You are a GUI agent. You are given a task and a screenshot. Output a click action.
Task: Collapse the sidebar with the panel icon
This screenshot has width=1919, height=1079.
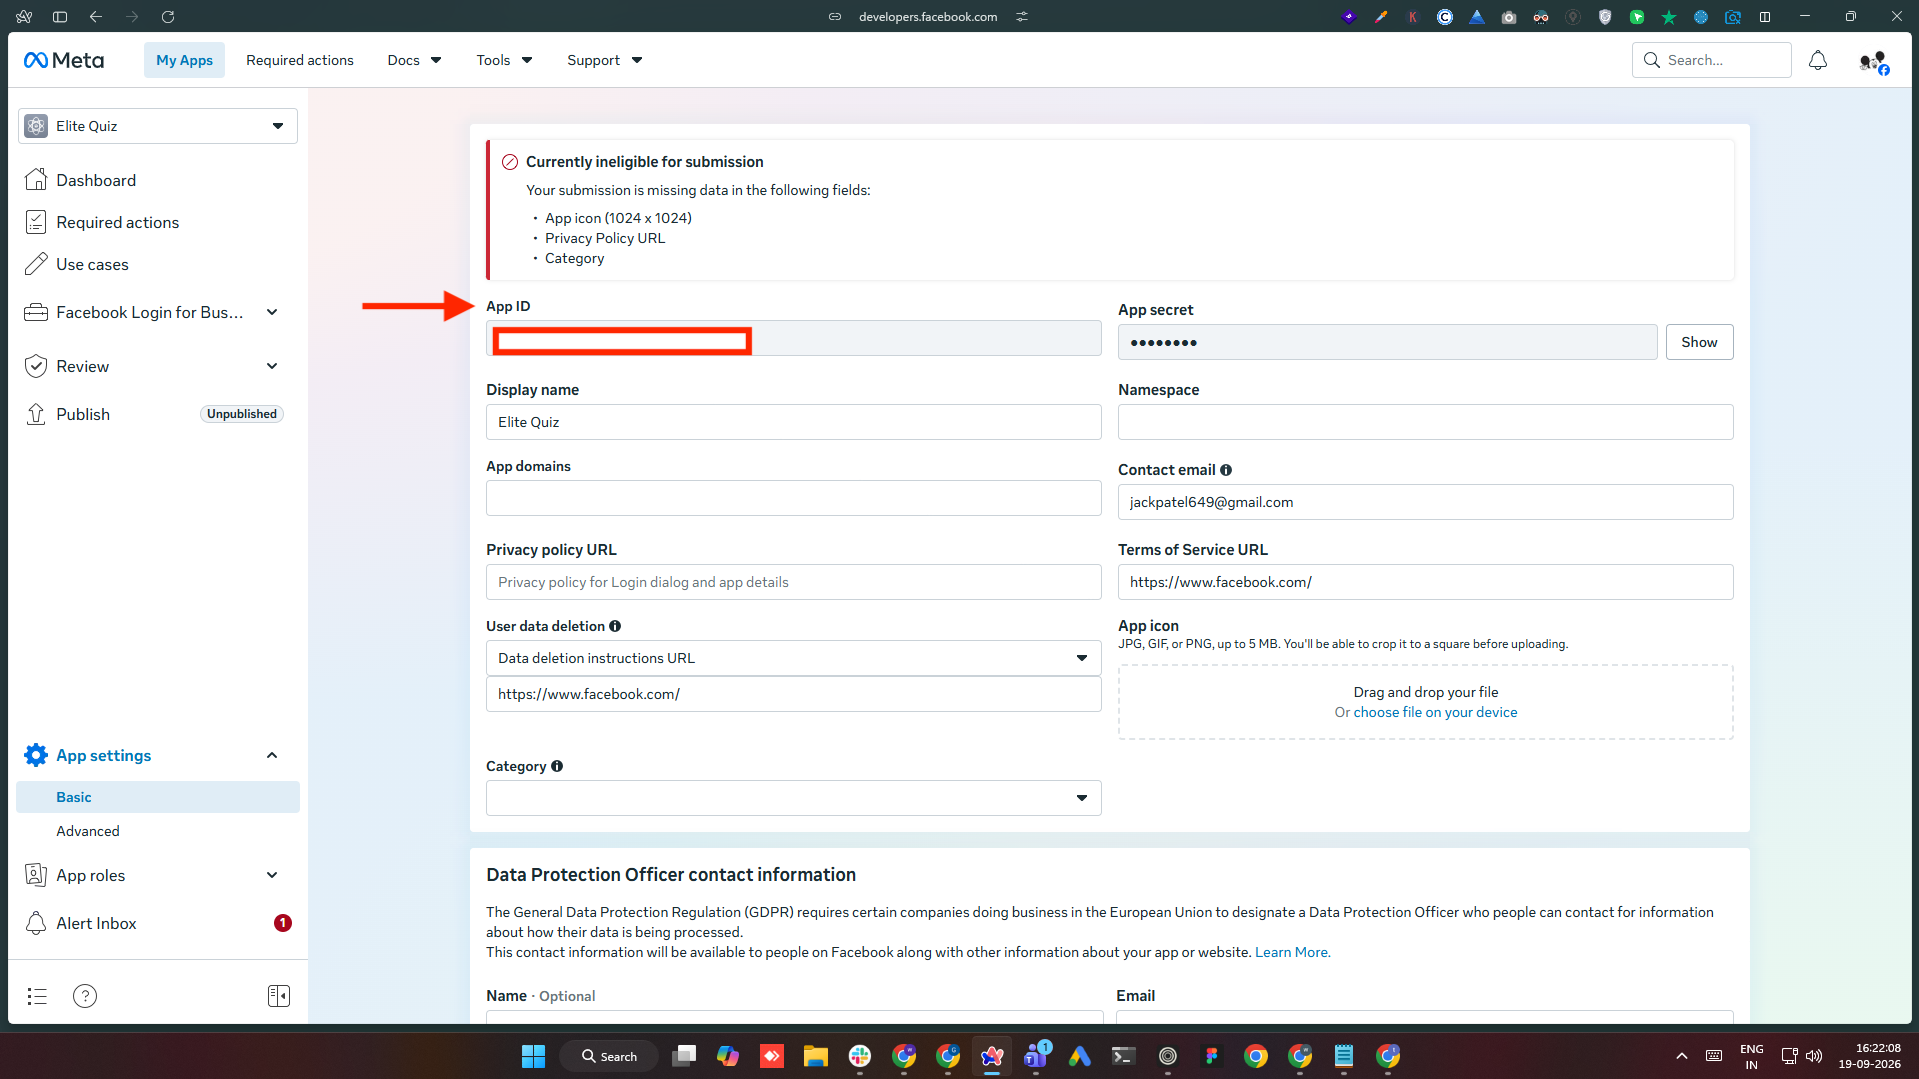tap(279, 996)
